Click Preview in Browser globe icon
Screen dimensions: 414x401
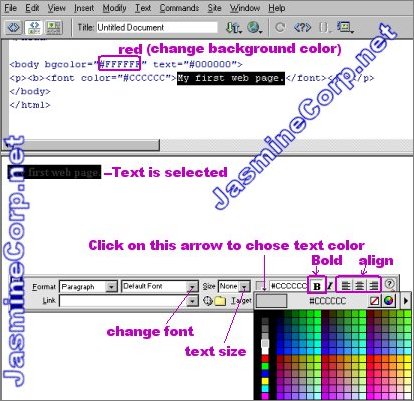coord(254,27)
